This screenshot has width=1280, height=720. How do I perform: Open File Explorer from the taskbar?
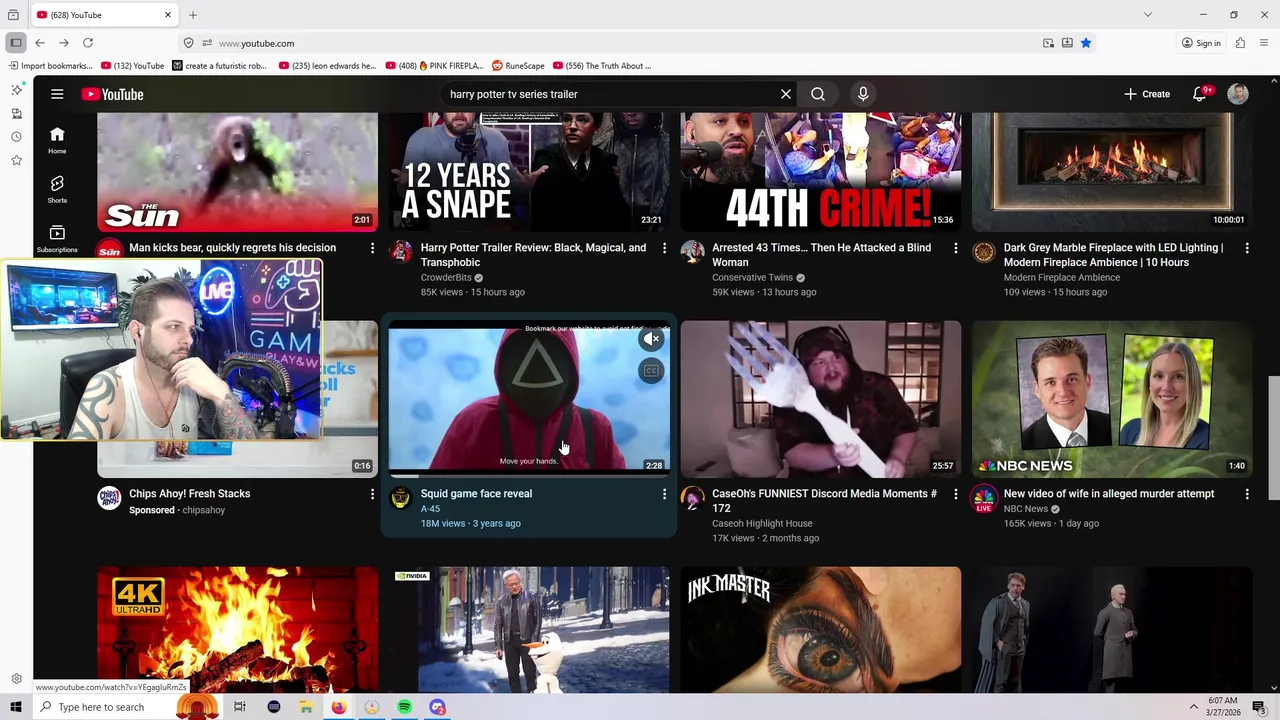tap(306, 707)
